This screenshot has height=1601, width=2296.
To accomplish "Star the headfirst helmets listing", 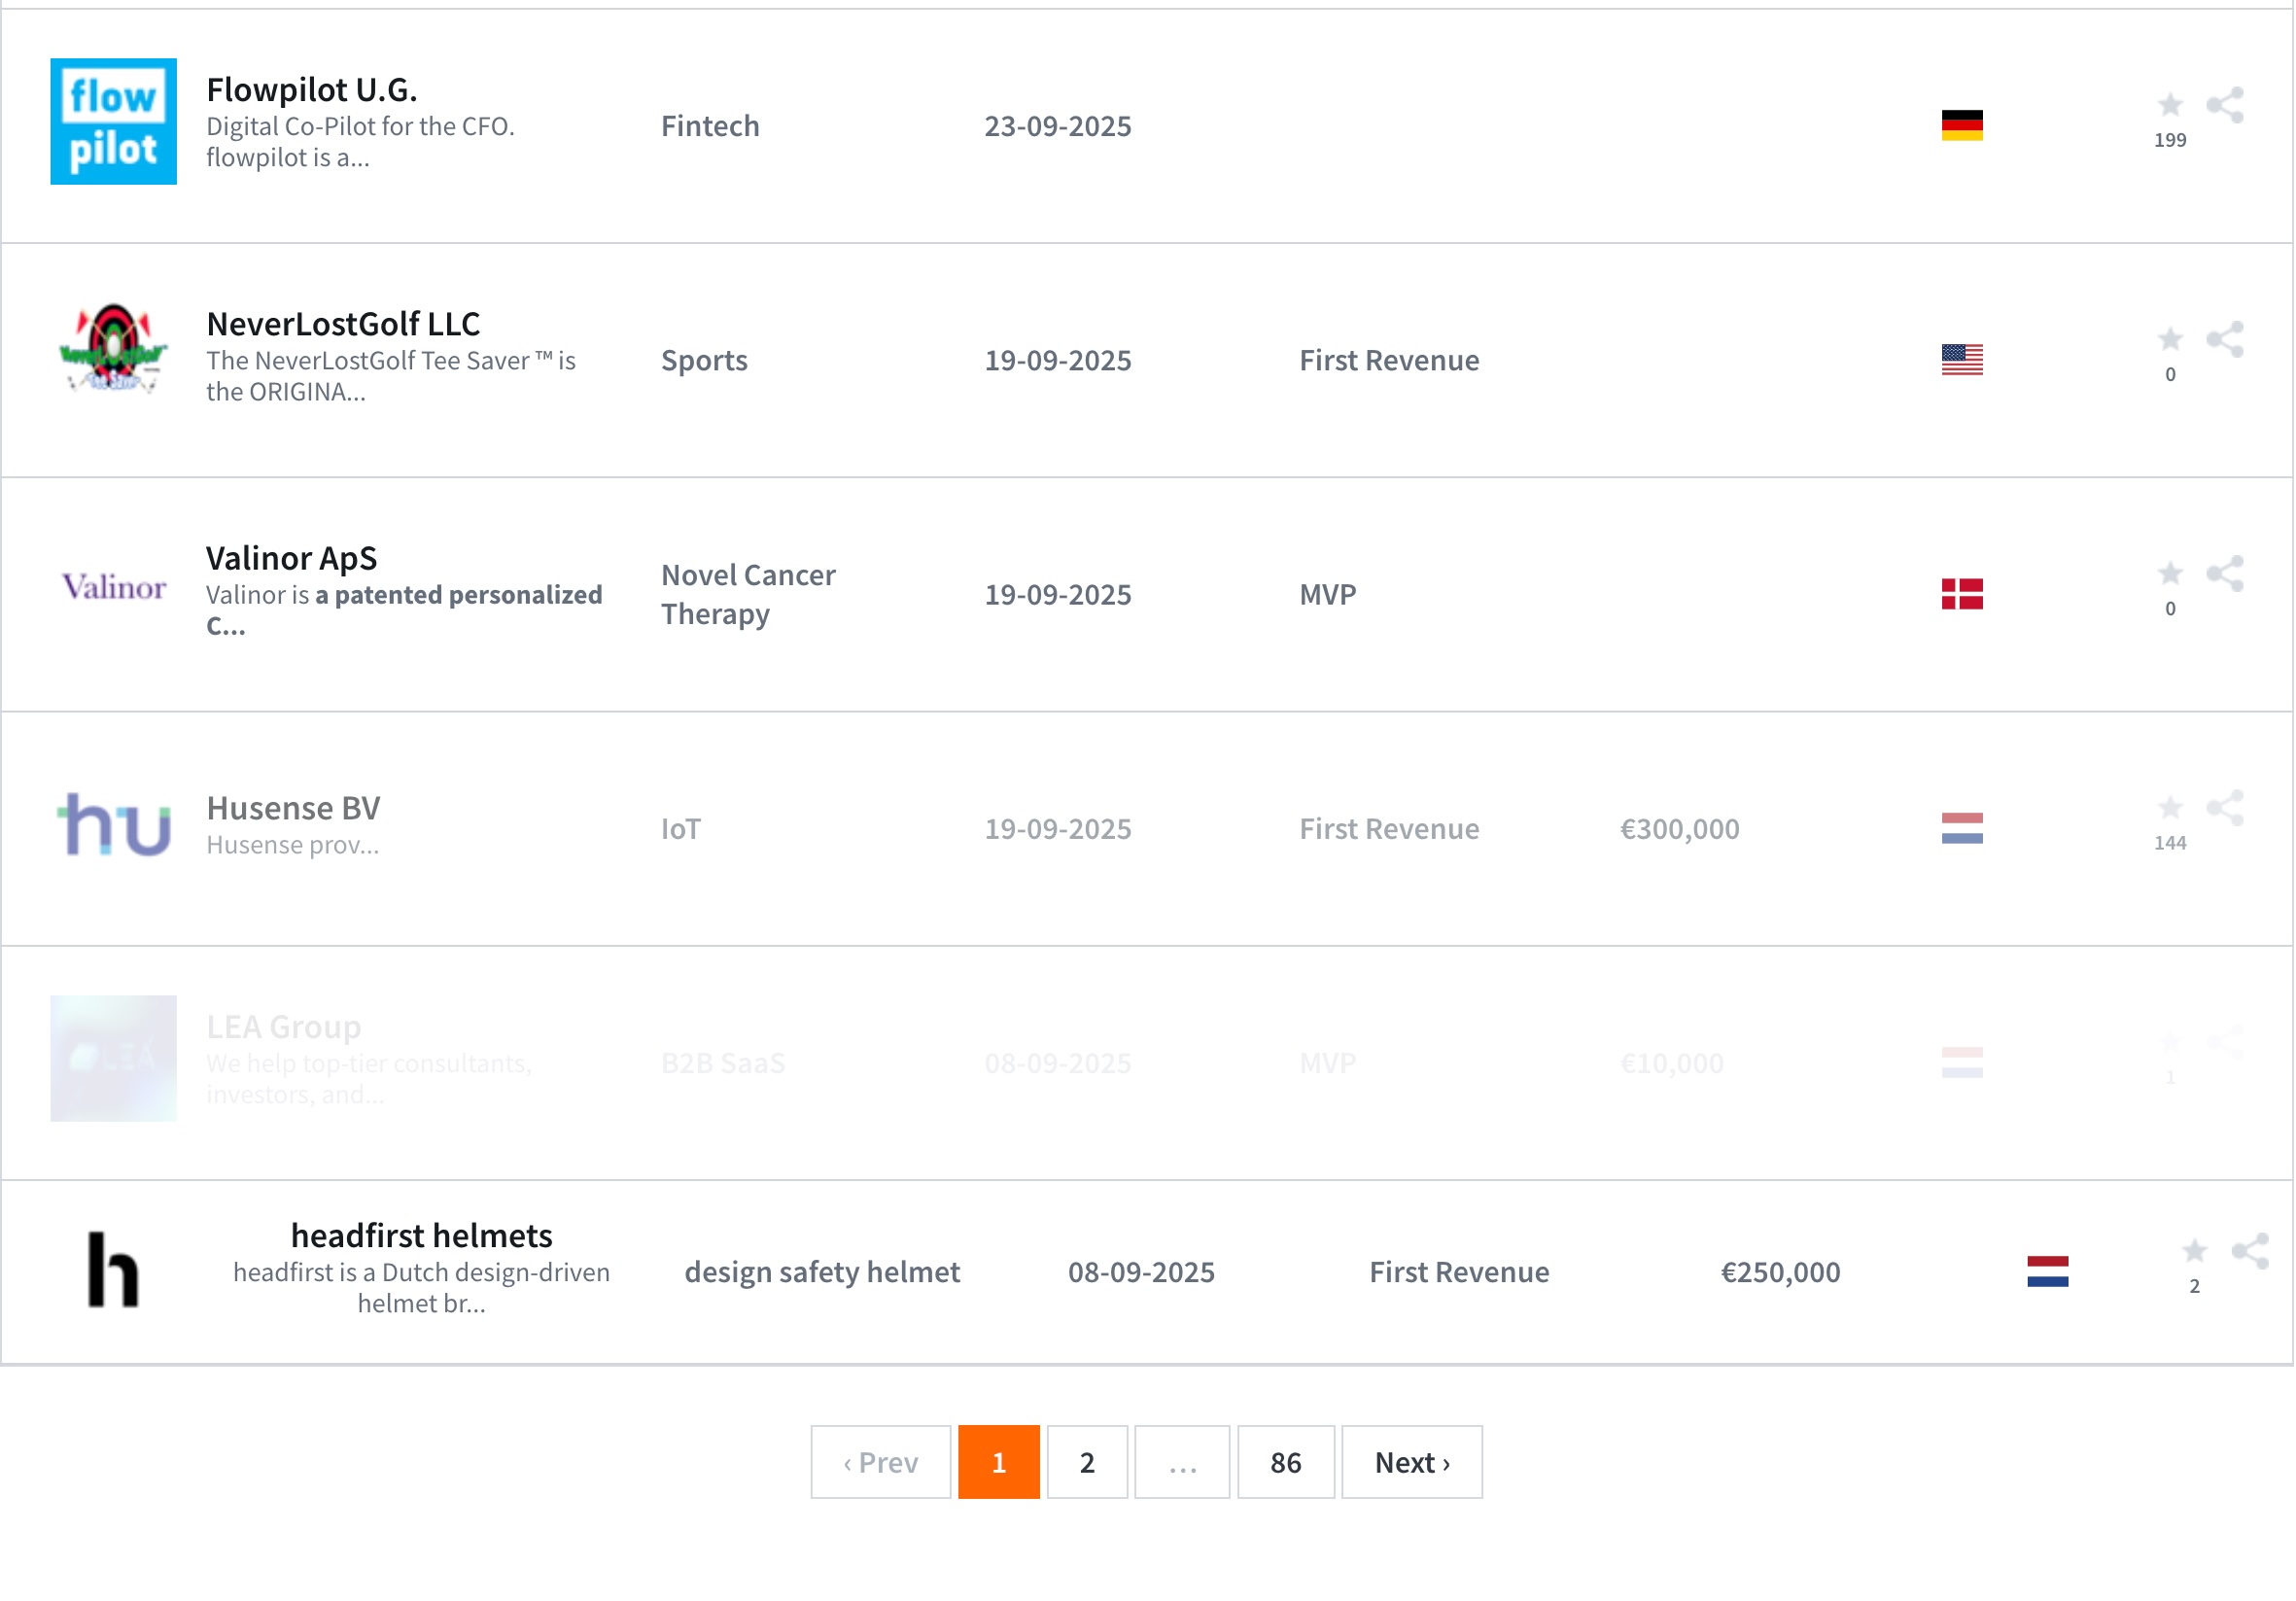I will (x=2194, y=1251).
